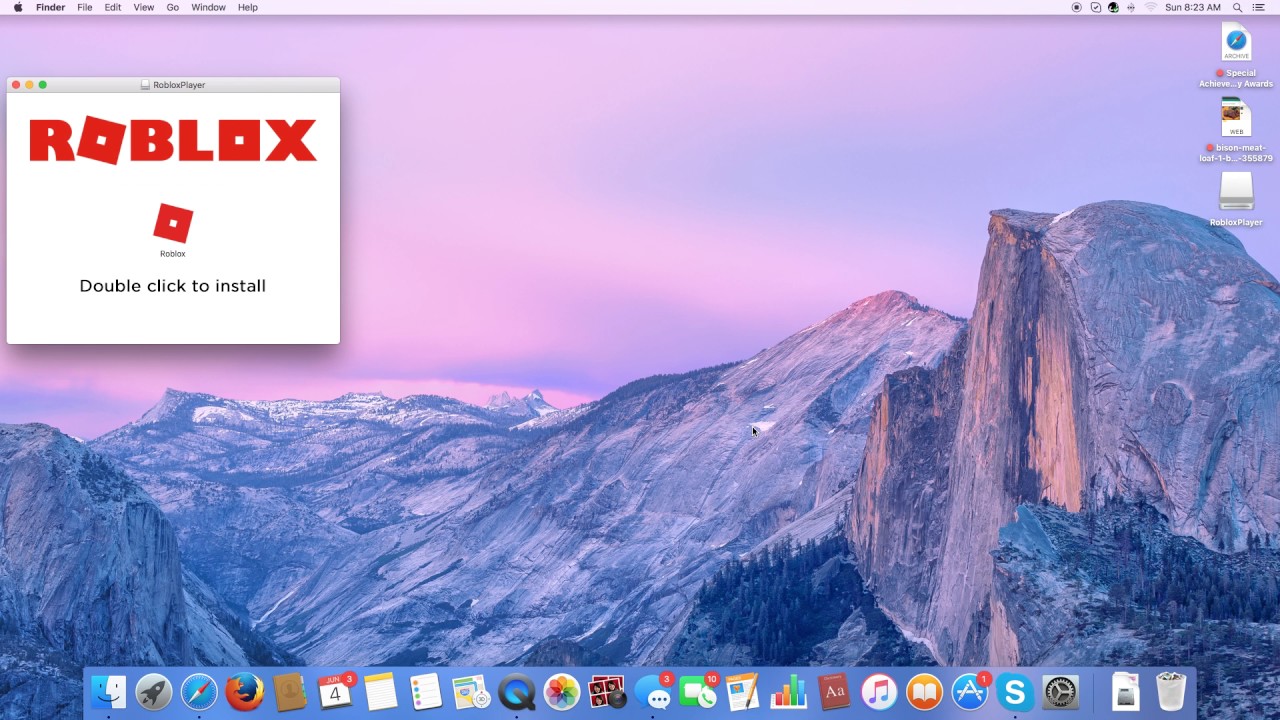
Task: Click the date and time in the menu bar
Action: (x=1193, y=7)
